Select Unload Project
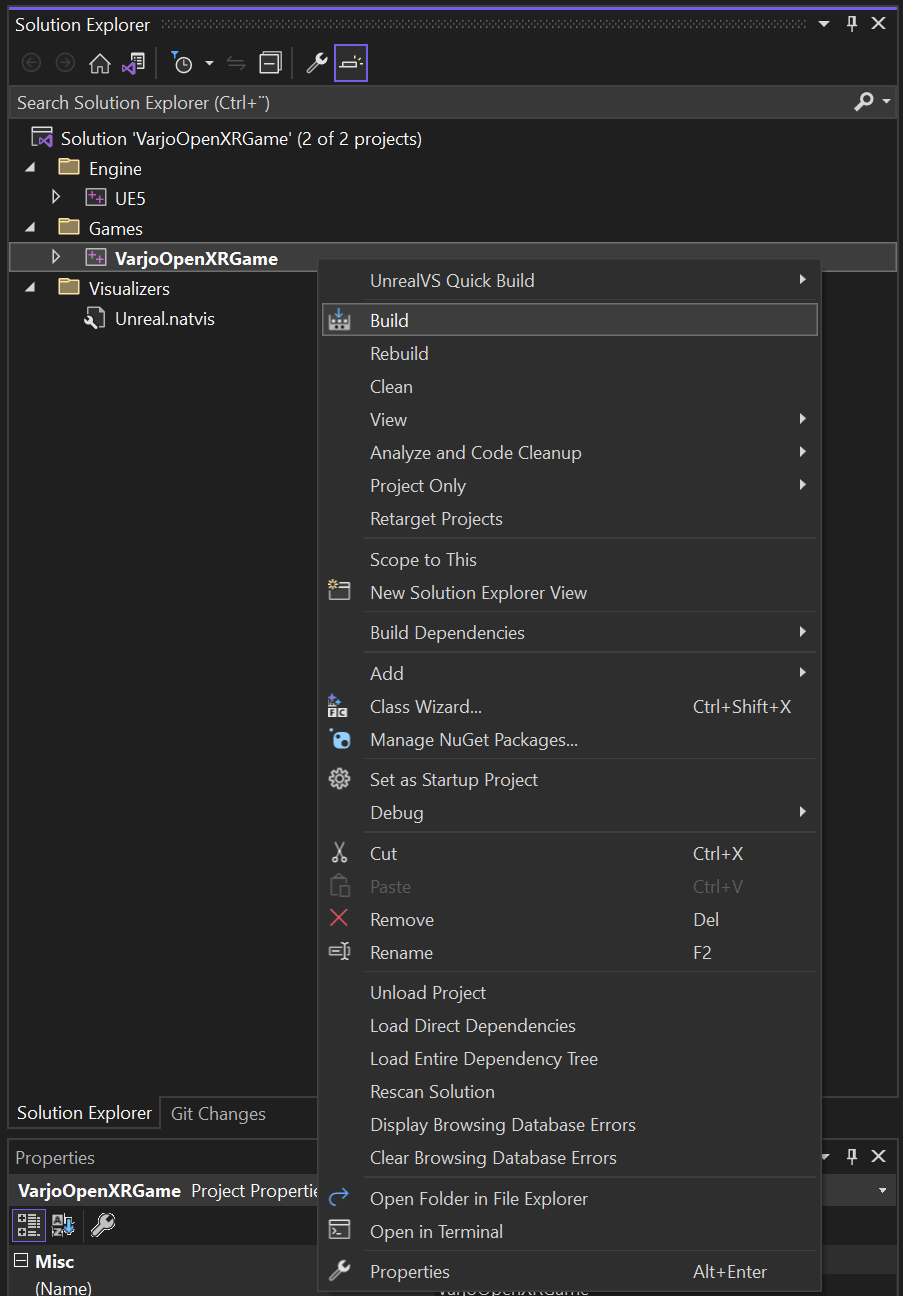Screen dimensions: 903x1296 coord(569,993)
